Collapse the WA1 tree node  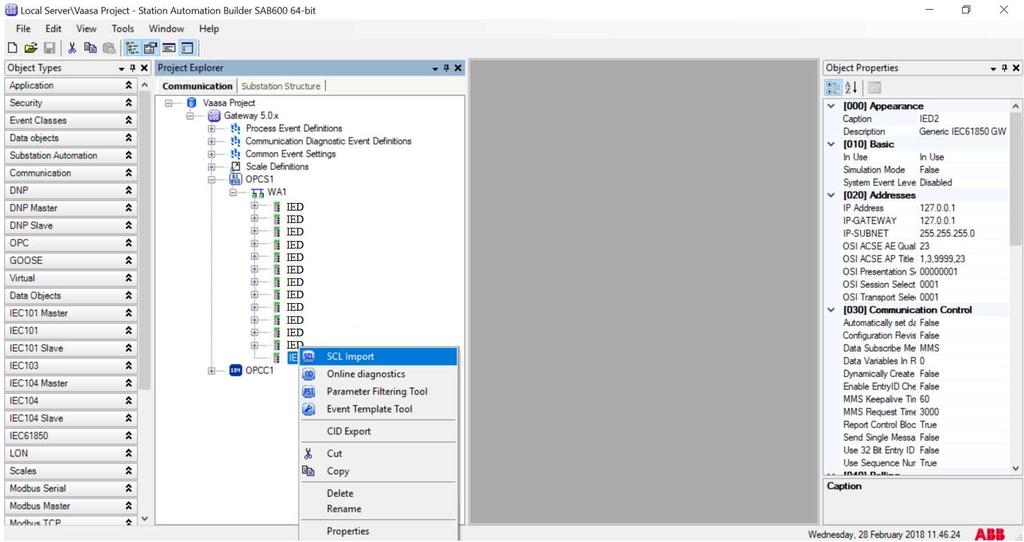233,192
